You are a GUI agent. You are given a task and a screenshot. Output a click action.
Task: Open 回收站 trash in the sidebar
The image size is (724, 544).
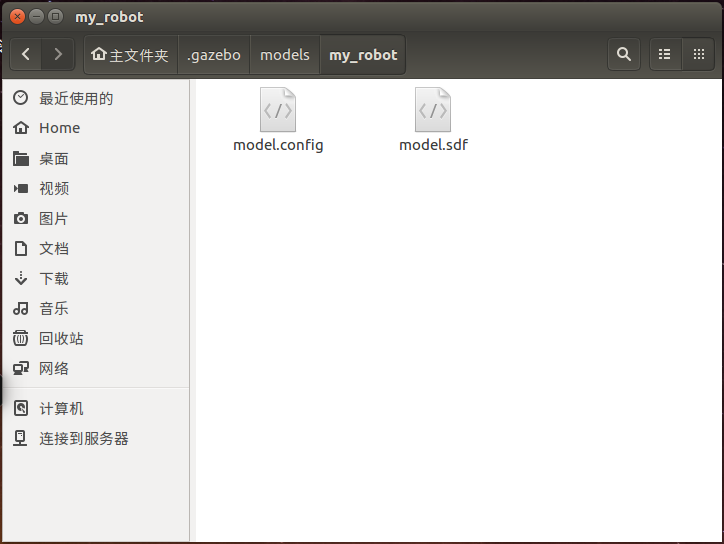tap(96, 338)
